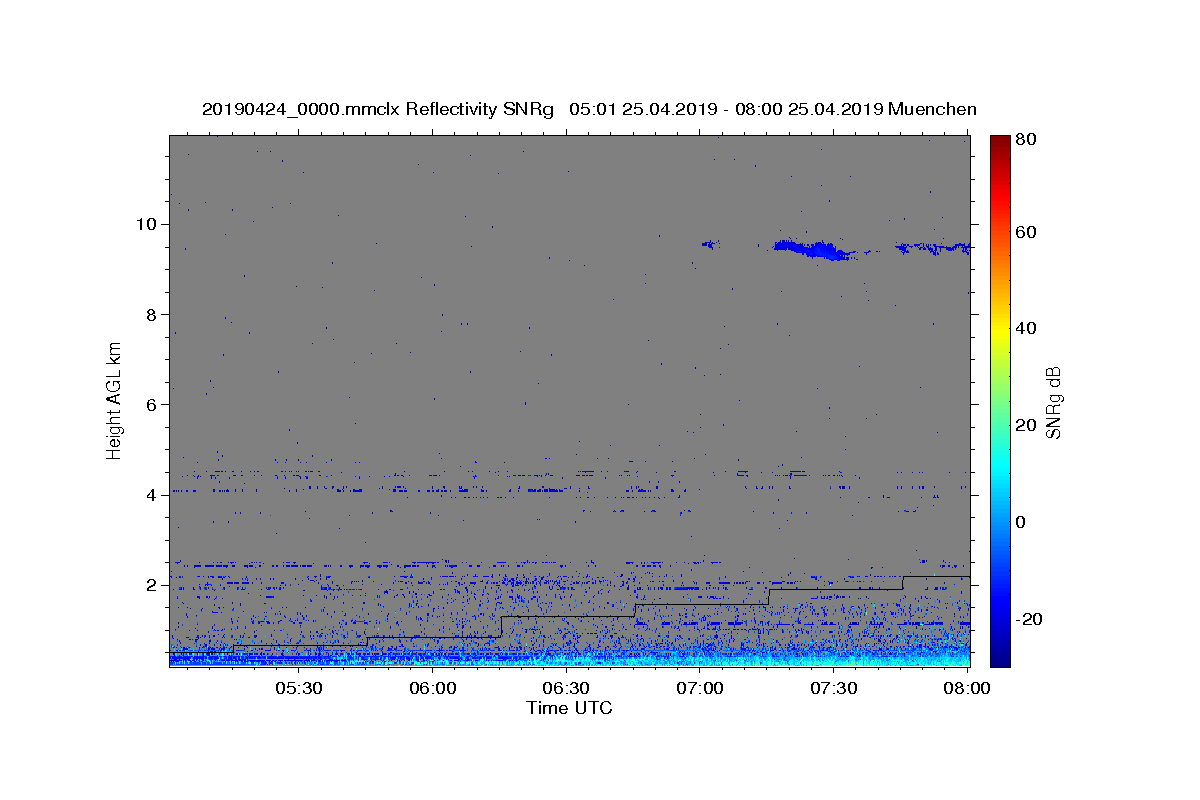Click the 06:30 time tick label
Viewport: 1200px width, 800px height.
(566, 689)
